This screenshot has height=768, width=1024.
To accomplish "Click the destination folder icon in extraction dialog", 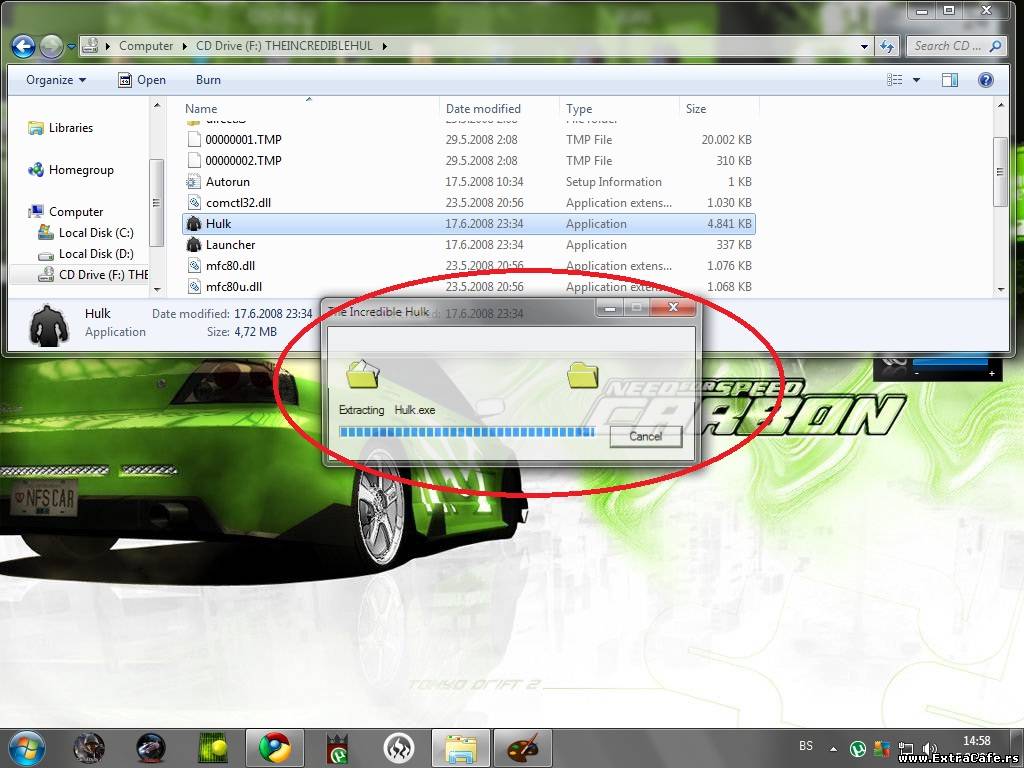I will [583, 375].
